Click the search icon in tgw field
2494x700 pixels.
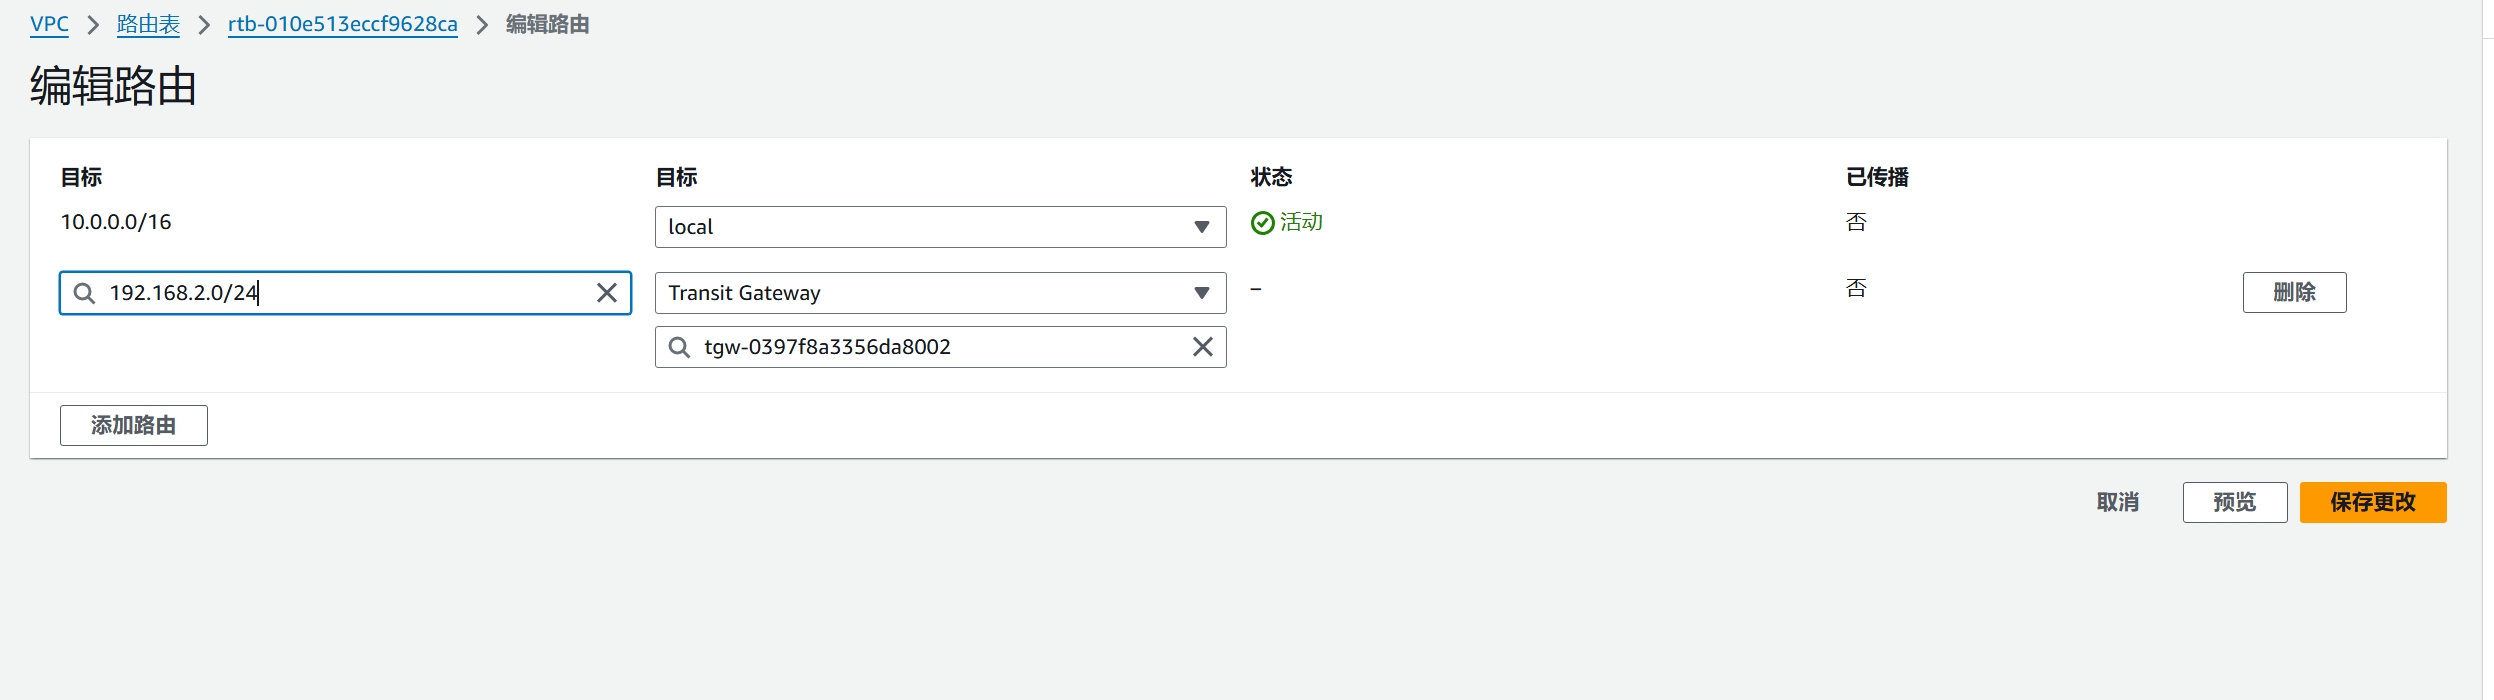pos(680,347)
